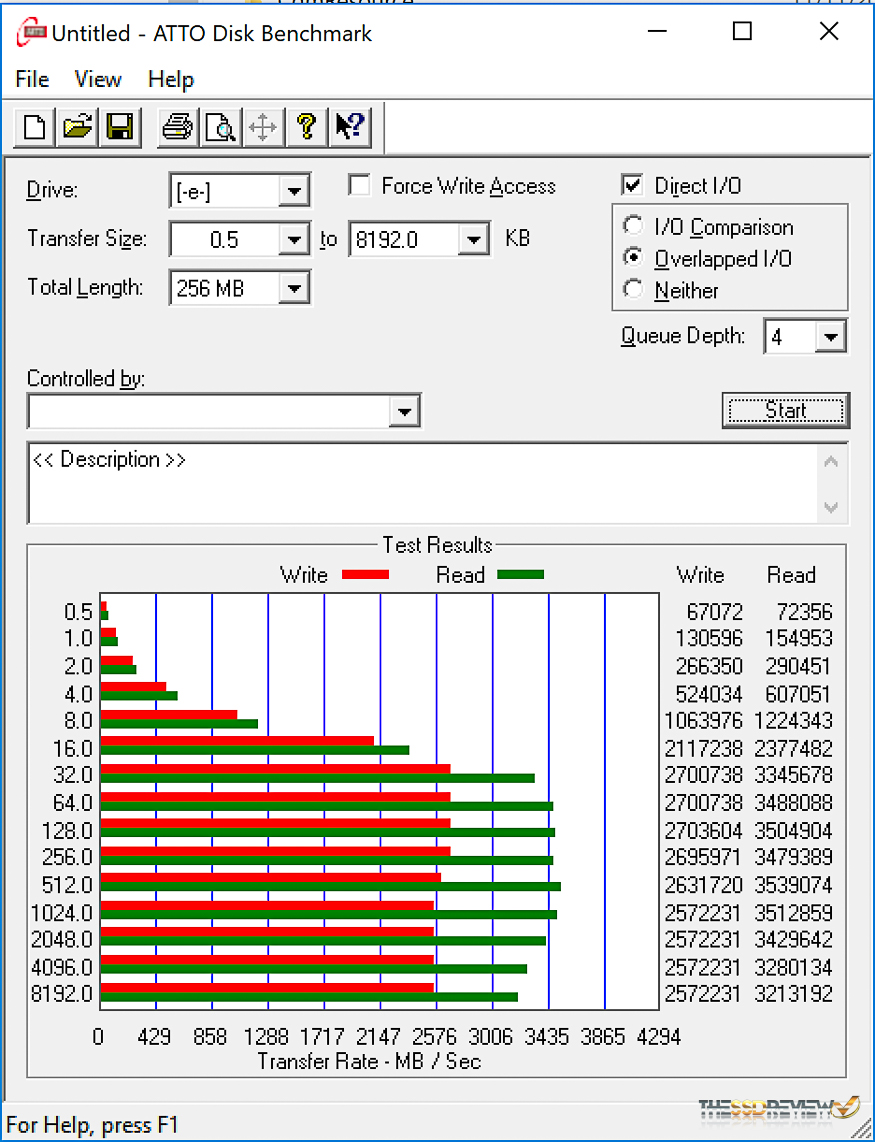Click the New document toolbar icon
Screen dimensions: 875x1142
coord(34,127)
